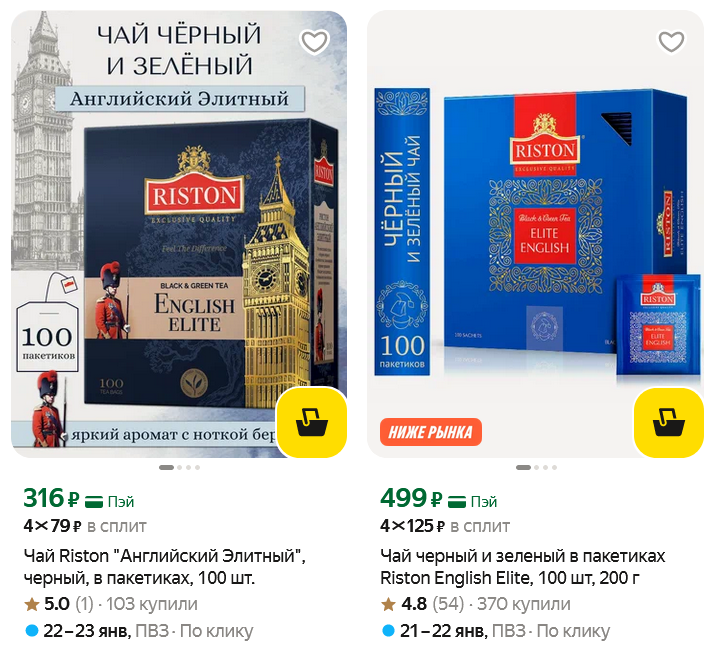Click 4×79 ₽ в сплит offer
Screen dimensions: 706x666
tap(85, 526)
